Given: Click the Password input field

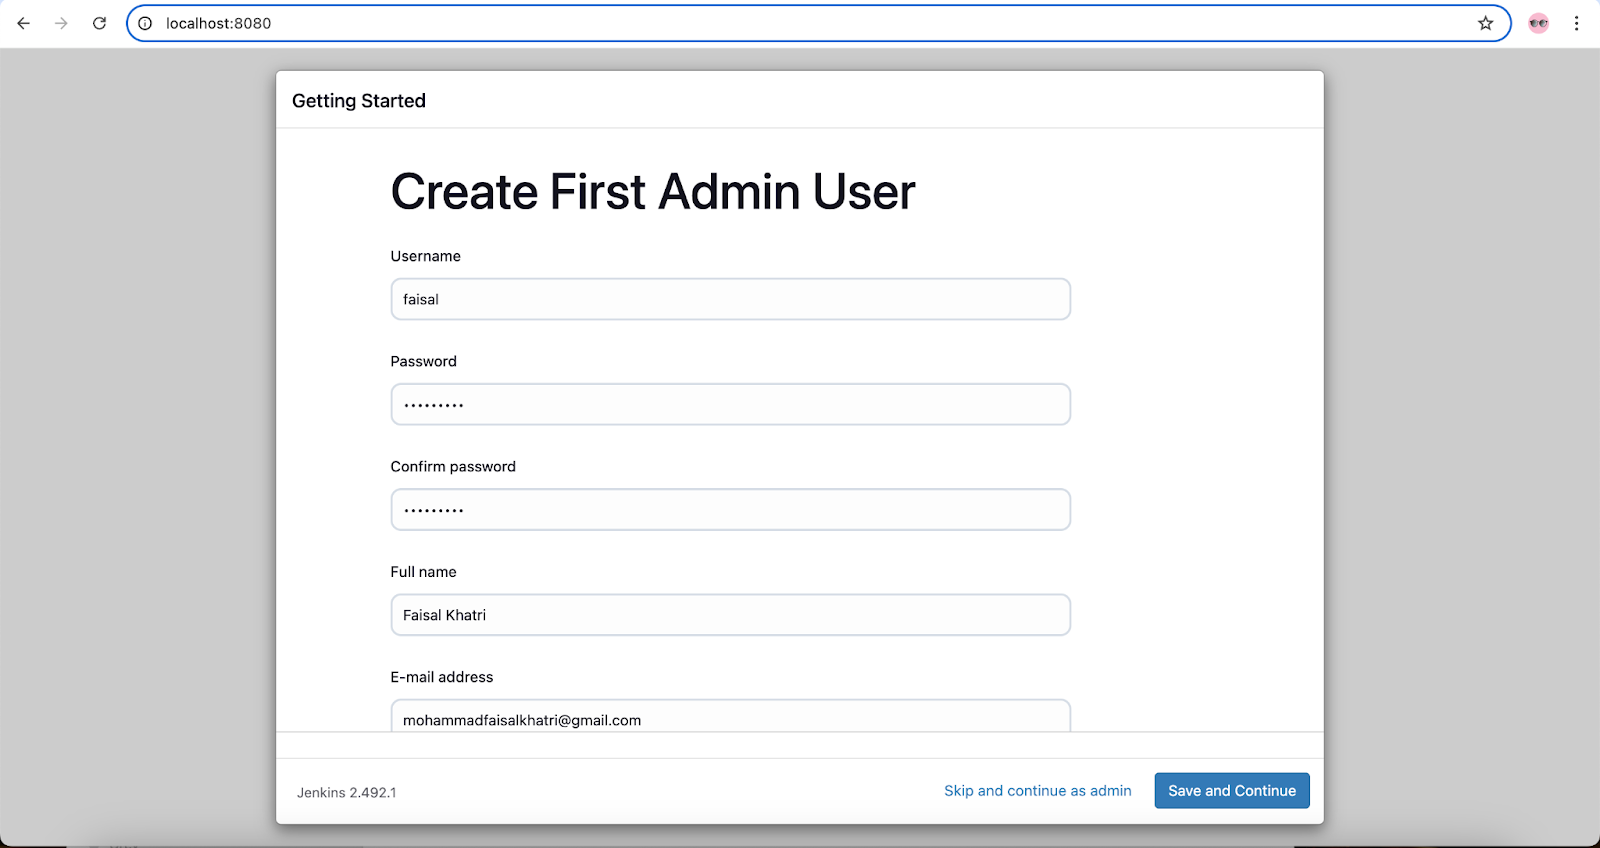Looking at the screenshot, I should pos(730,404).
